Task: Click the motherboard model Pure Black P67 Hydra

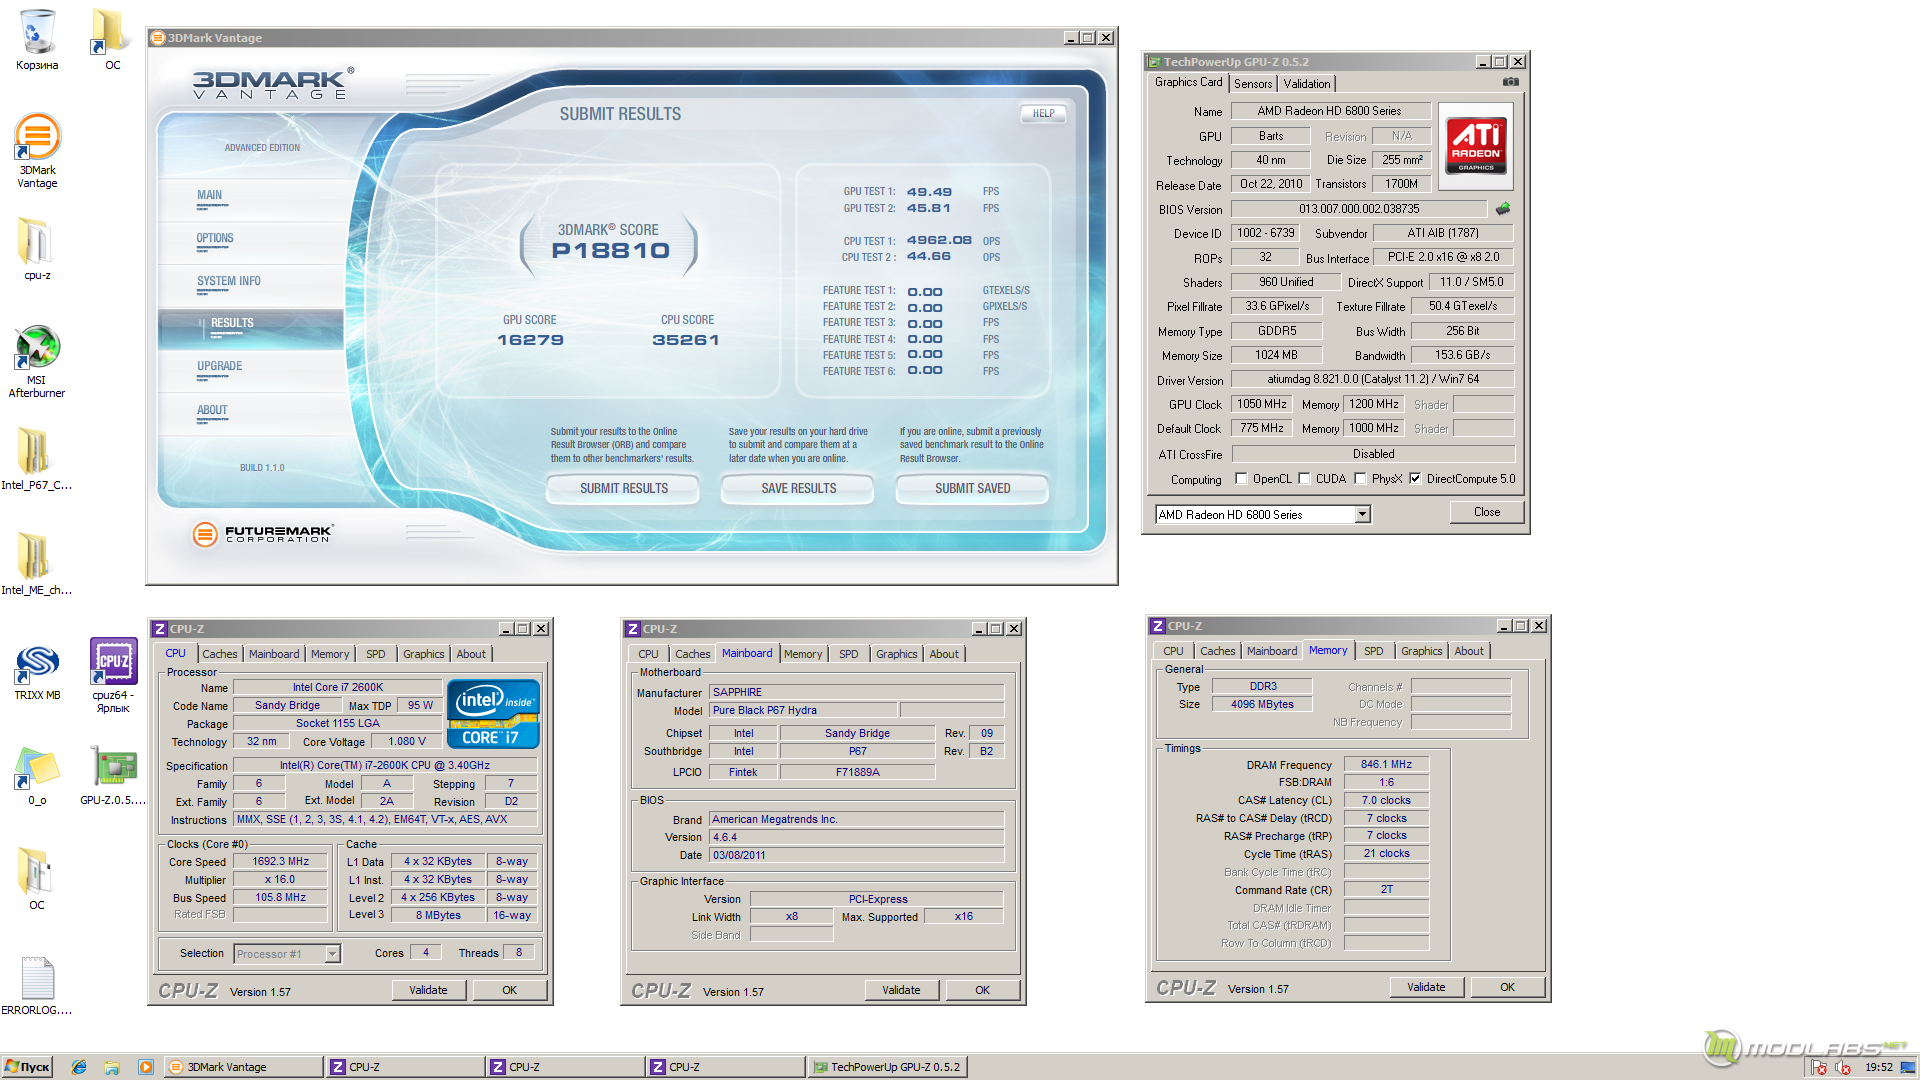Action: click(802, 710)
